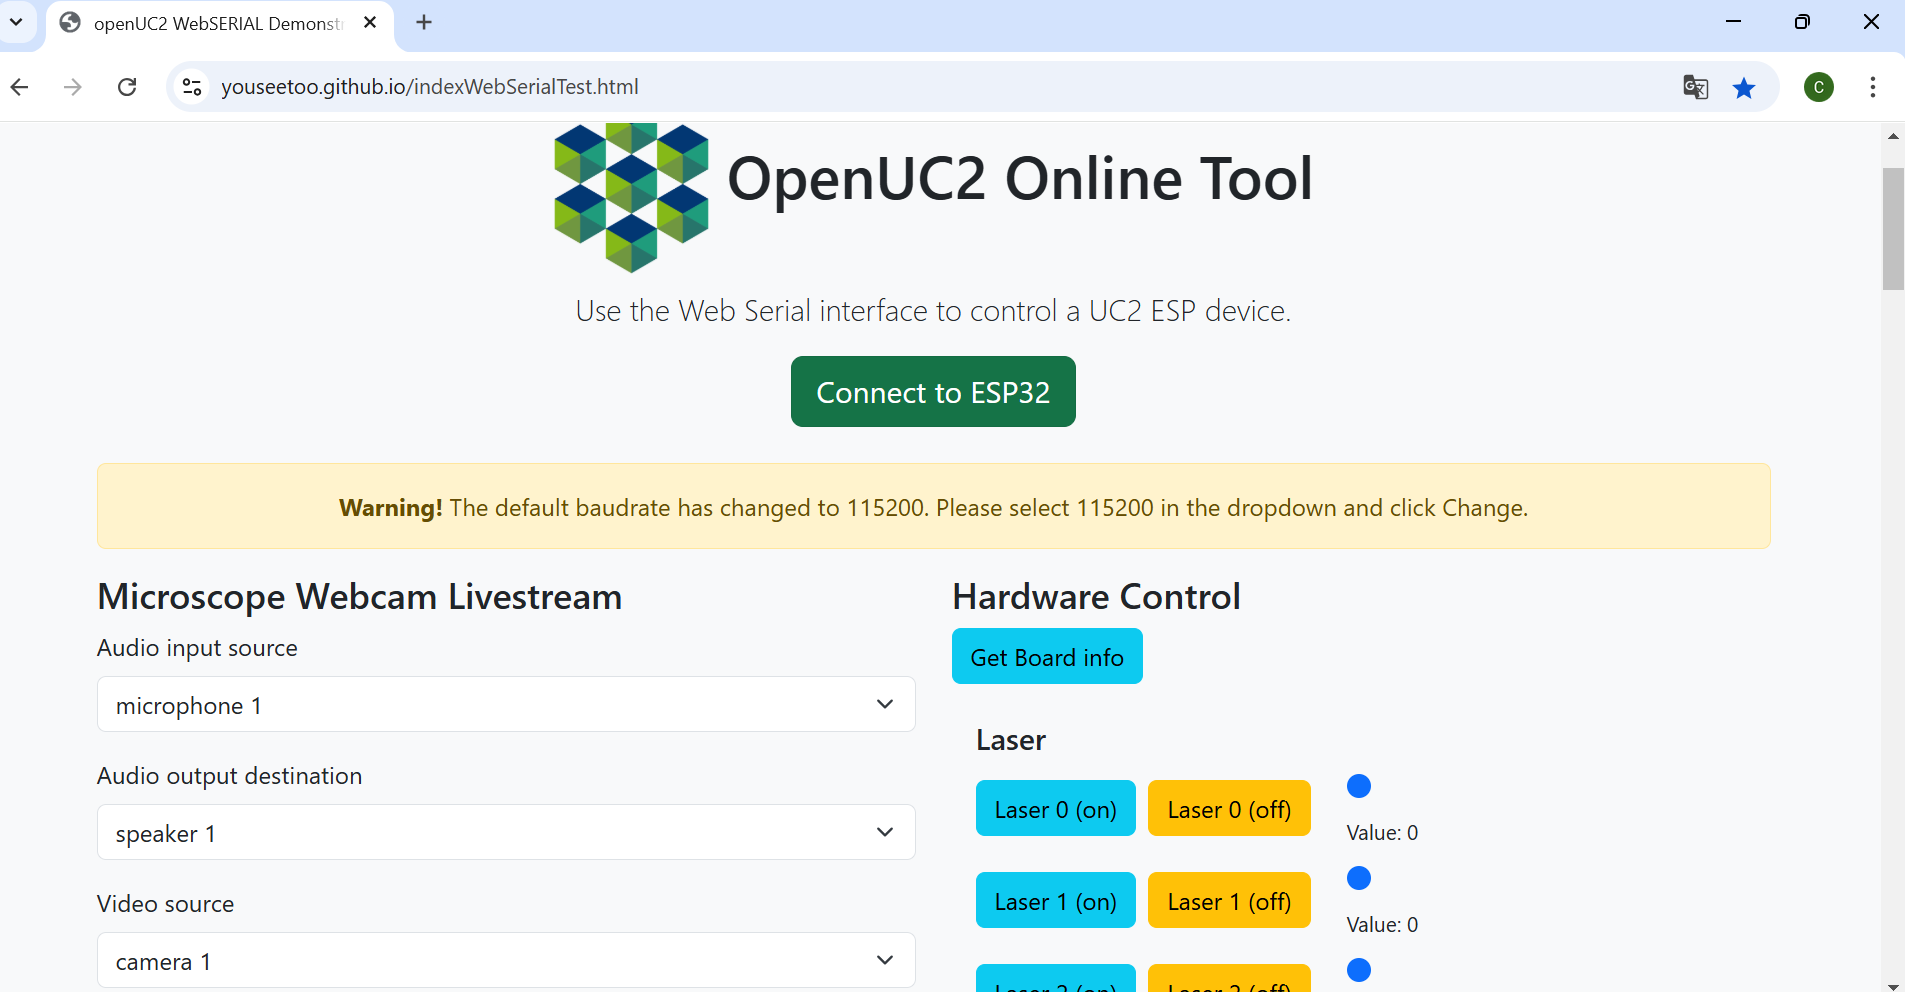Expand Audio output destination dropdown
The width and height of the screenshot is (1905, 992).
pyautogui.click(x=506, y=833)
